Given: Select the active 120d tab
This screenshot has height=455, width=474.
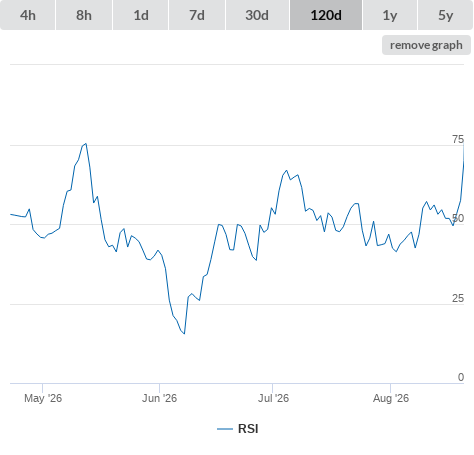Looking at the screenshot, I should [326, 15].
